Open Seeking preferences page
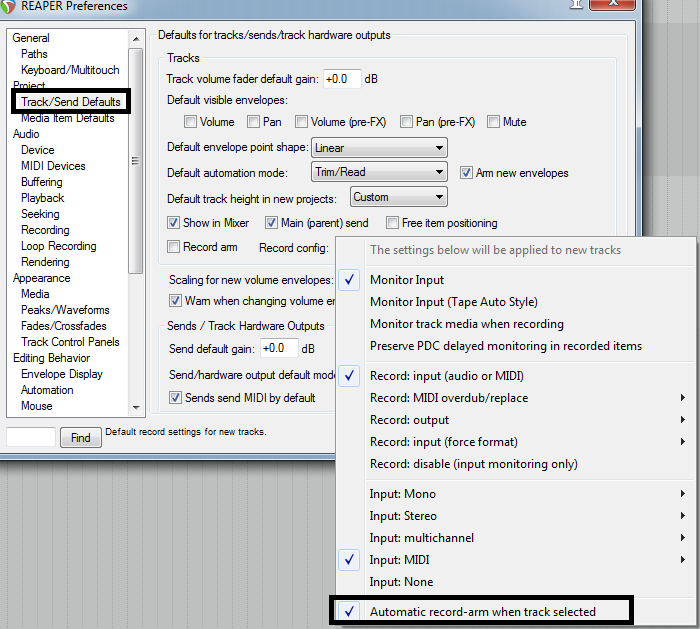The image size is (700, 629). point(40,214)
